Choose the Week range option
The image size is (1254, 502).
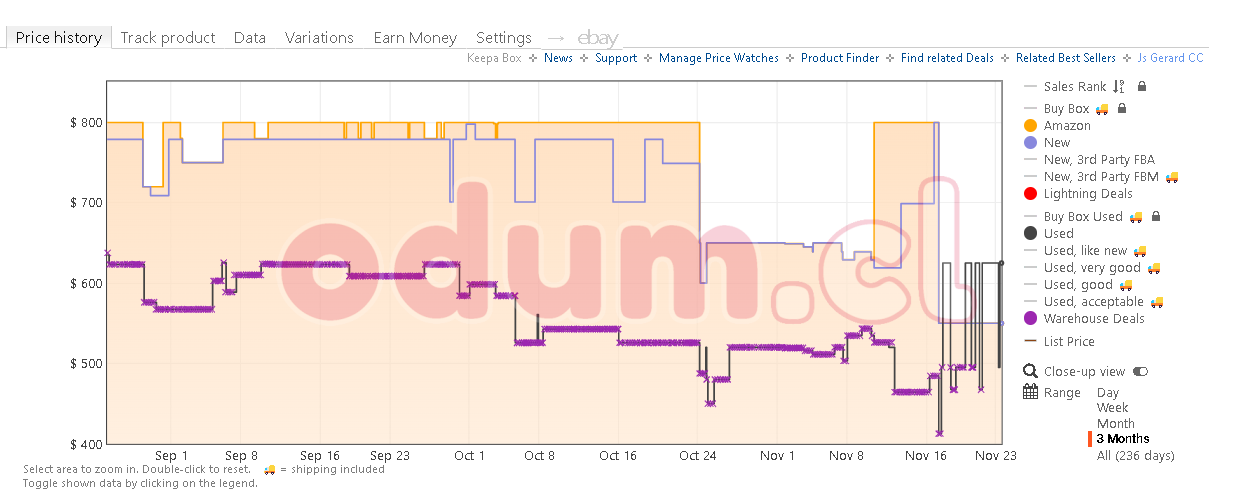pos(1113,408)
